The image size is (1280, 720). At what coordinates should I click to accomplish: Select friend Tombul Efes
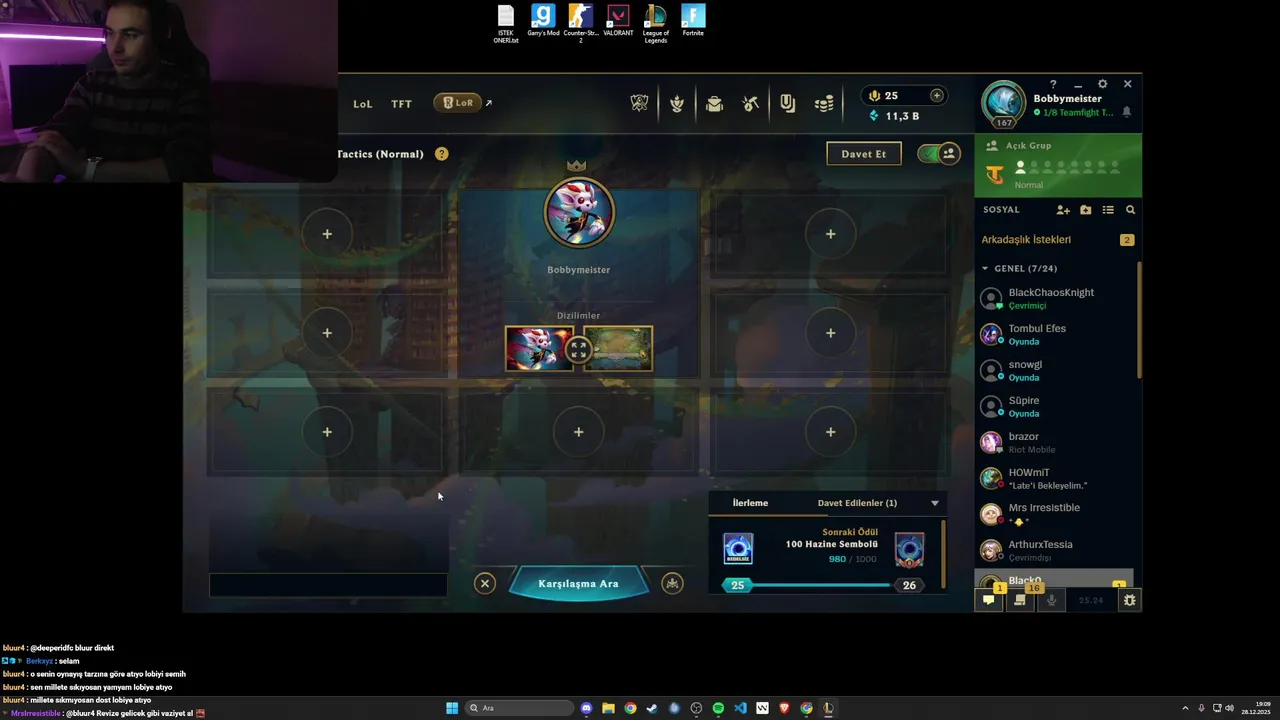click(1057, 334)
